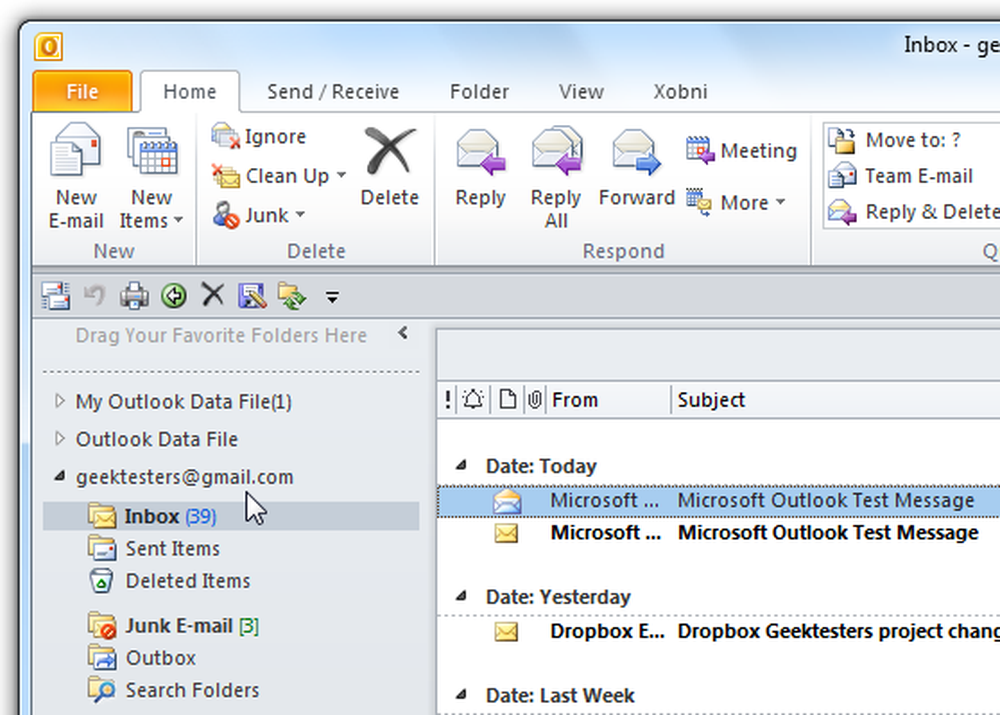Select the Inbox (39) folder

(231, 516)
